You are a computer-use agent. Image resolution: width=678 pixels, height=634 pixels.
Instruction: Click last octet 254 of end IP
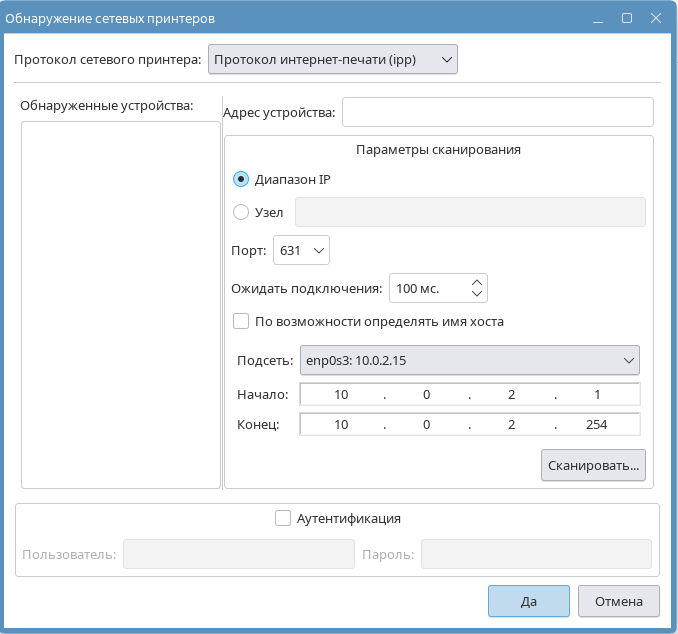pyautogui.click(x=598, y=425)
